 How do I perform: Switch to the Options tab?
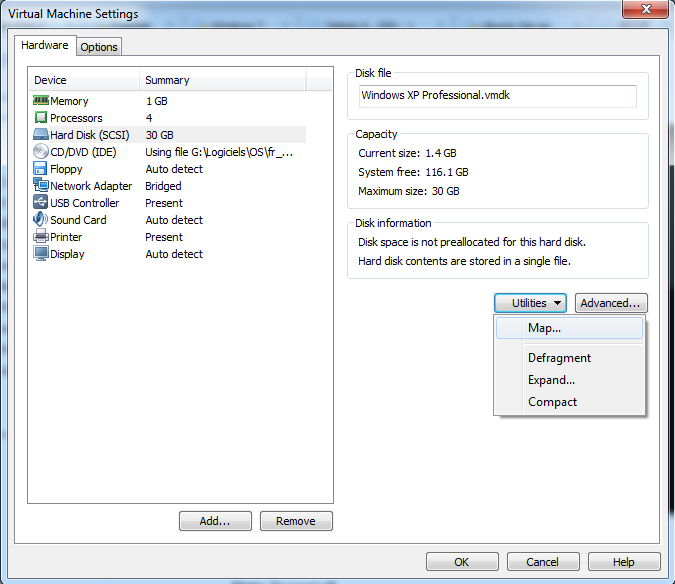tap(99, 47)
